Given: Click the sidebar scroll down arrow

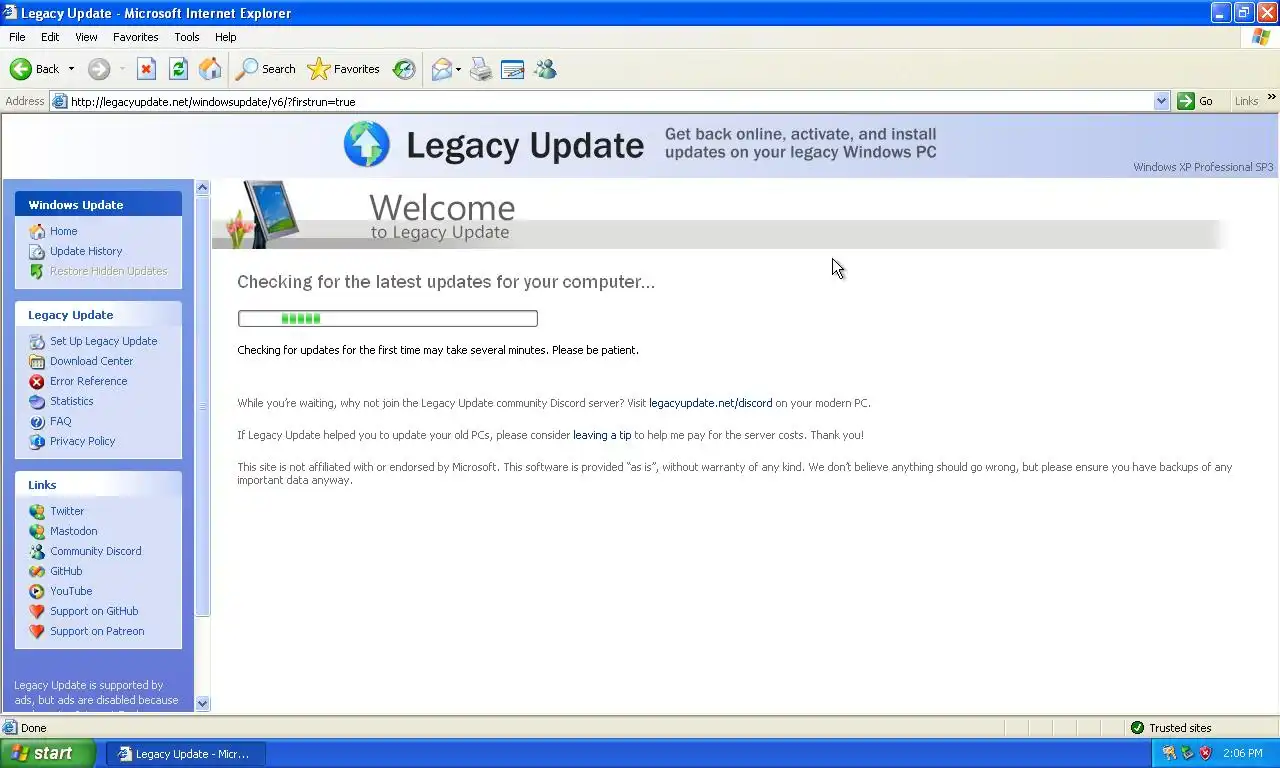Looking at the screenshot, I should [x=202, y=703].
